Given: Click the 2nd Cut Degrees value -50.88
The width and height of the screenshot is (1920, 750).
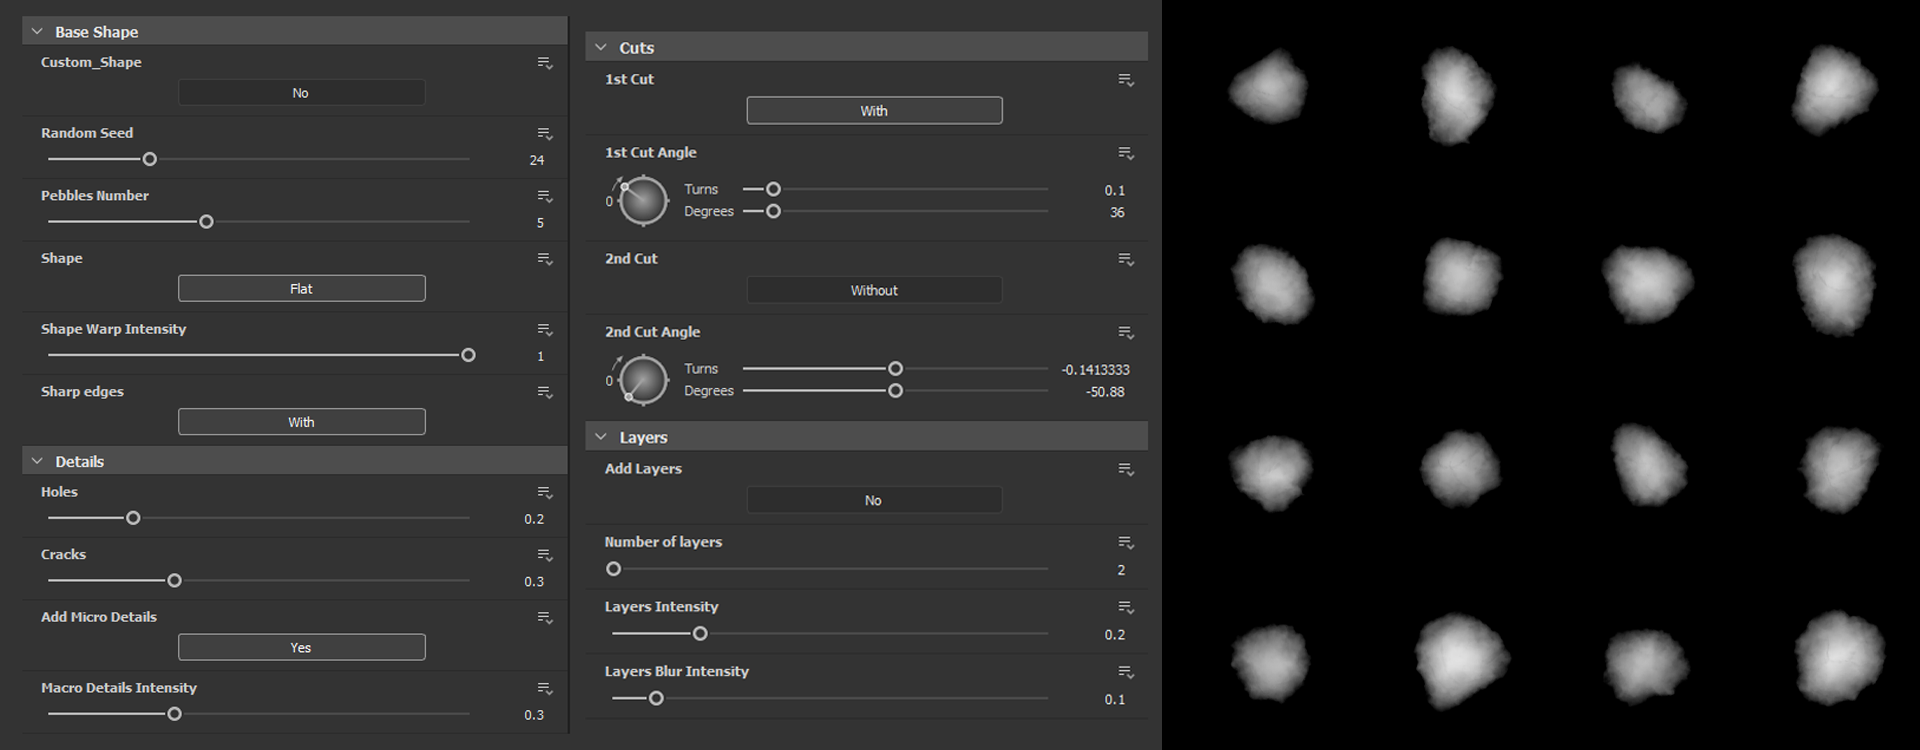Looking at the screenshot, I should (1105, 392).
